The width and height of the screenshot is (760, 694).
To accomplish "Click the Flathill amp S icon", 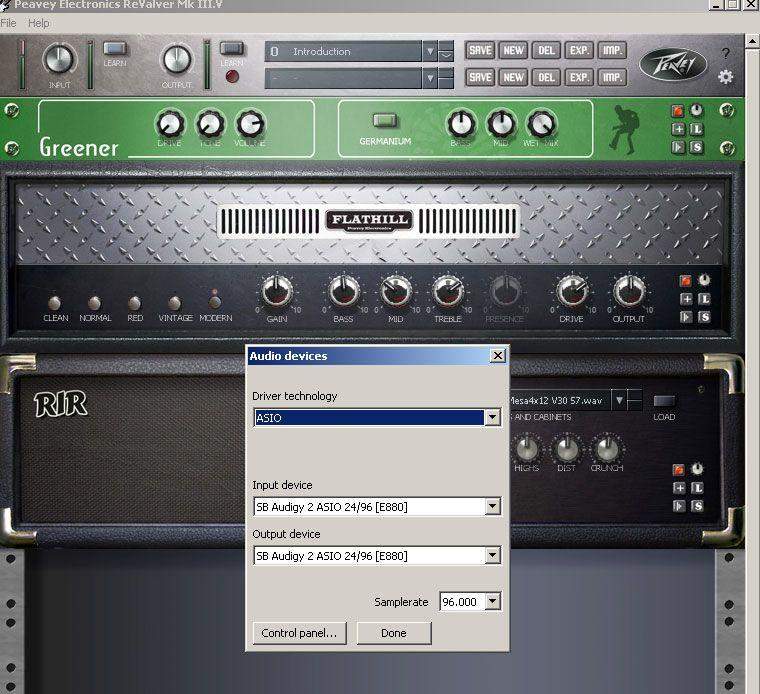I will point(704,317).
